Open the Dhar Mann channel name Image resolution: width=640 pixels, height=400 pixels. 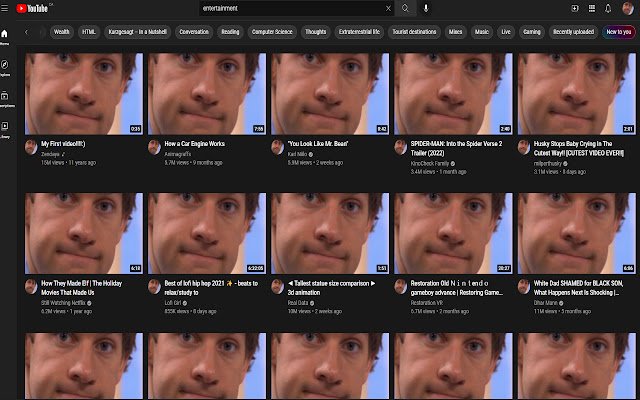[545, 303]
